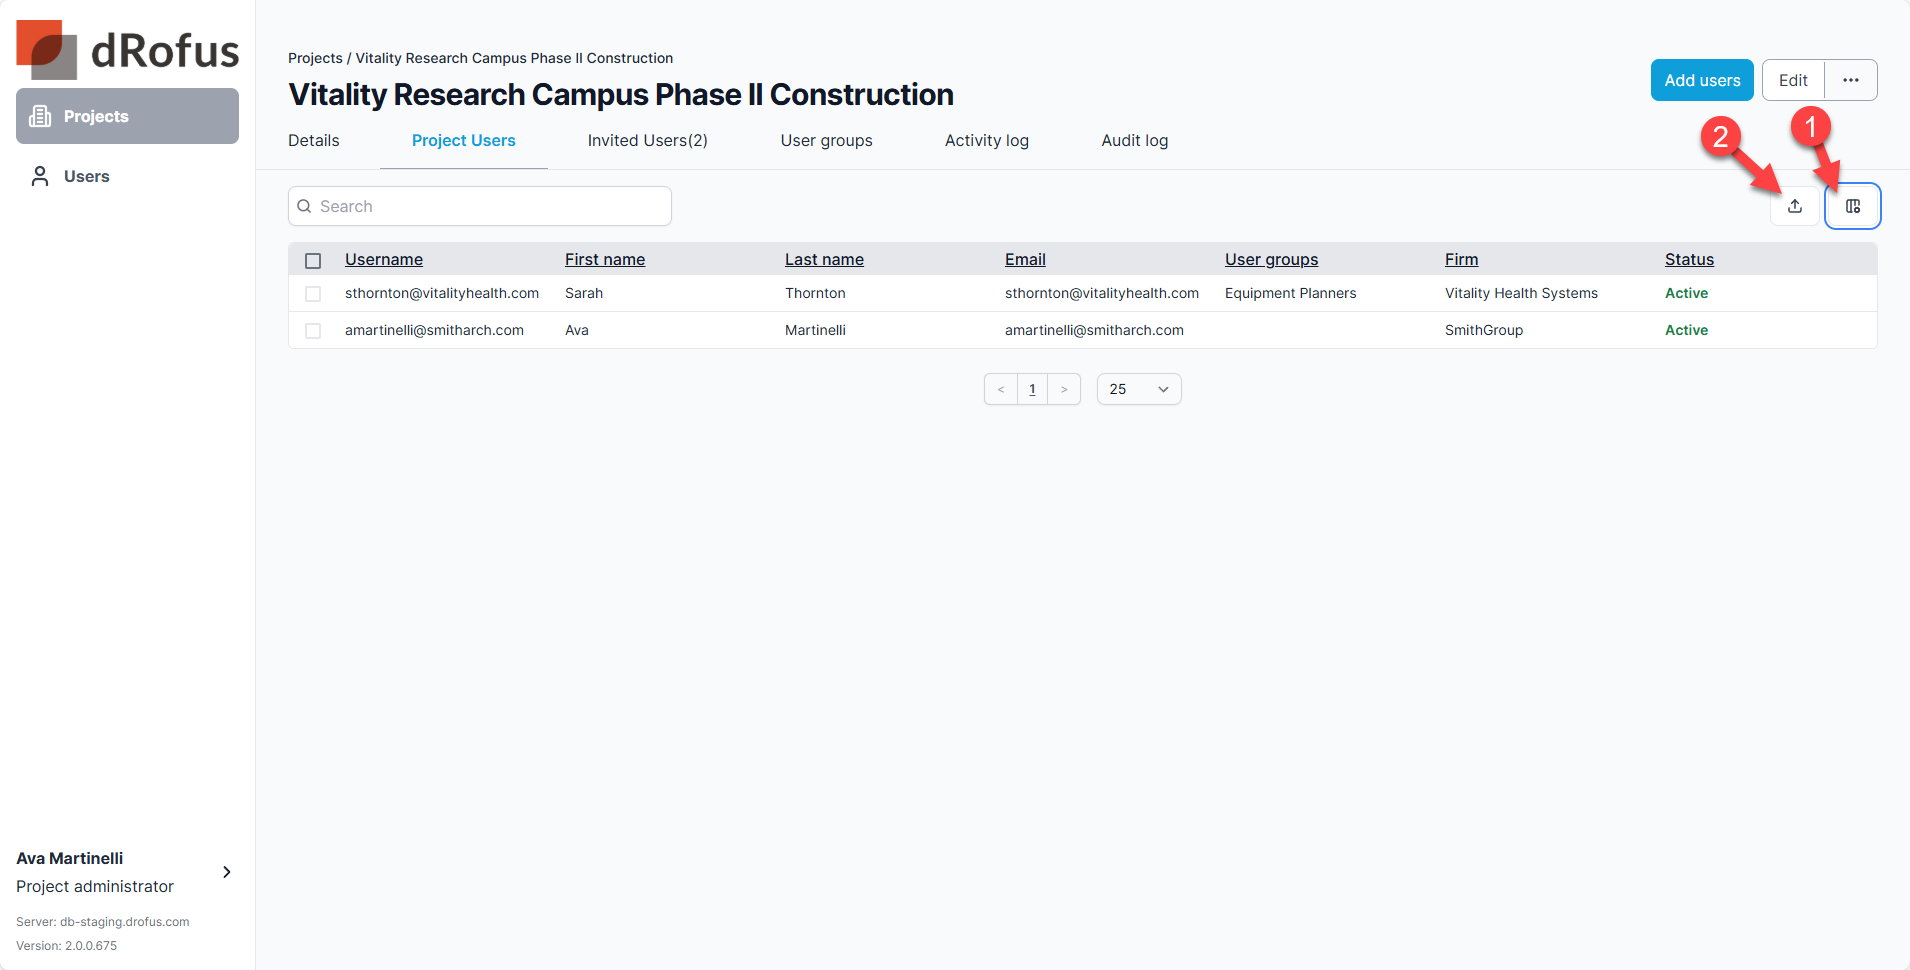This screenshot has width=1910, height=970.
Task: Click the three-dots more options button
Action: (1851, 80)
